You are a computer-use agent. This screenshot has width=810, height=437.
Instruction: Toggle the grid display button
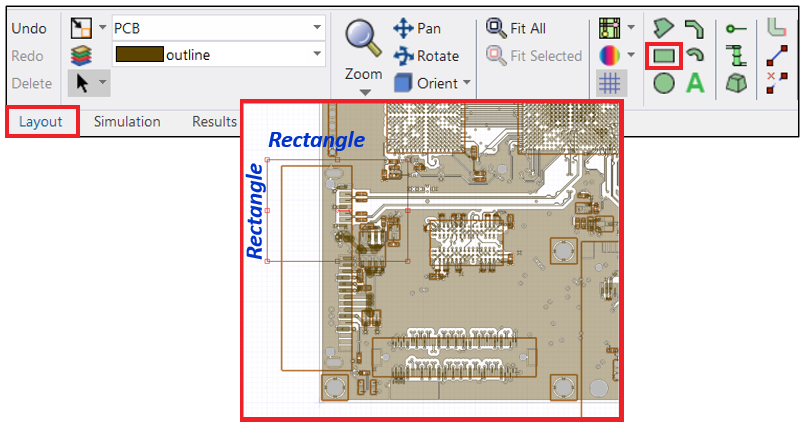coord(609,84)
